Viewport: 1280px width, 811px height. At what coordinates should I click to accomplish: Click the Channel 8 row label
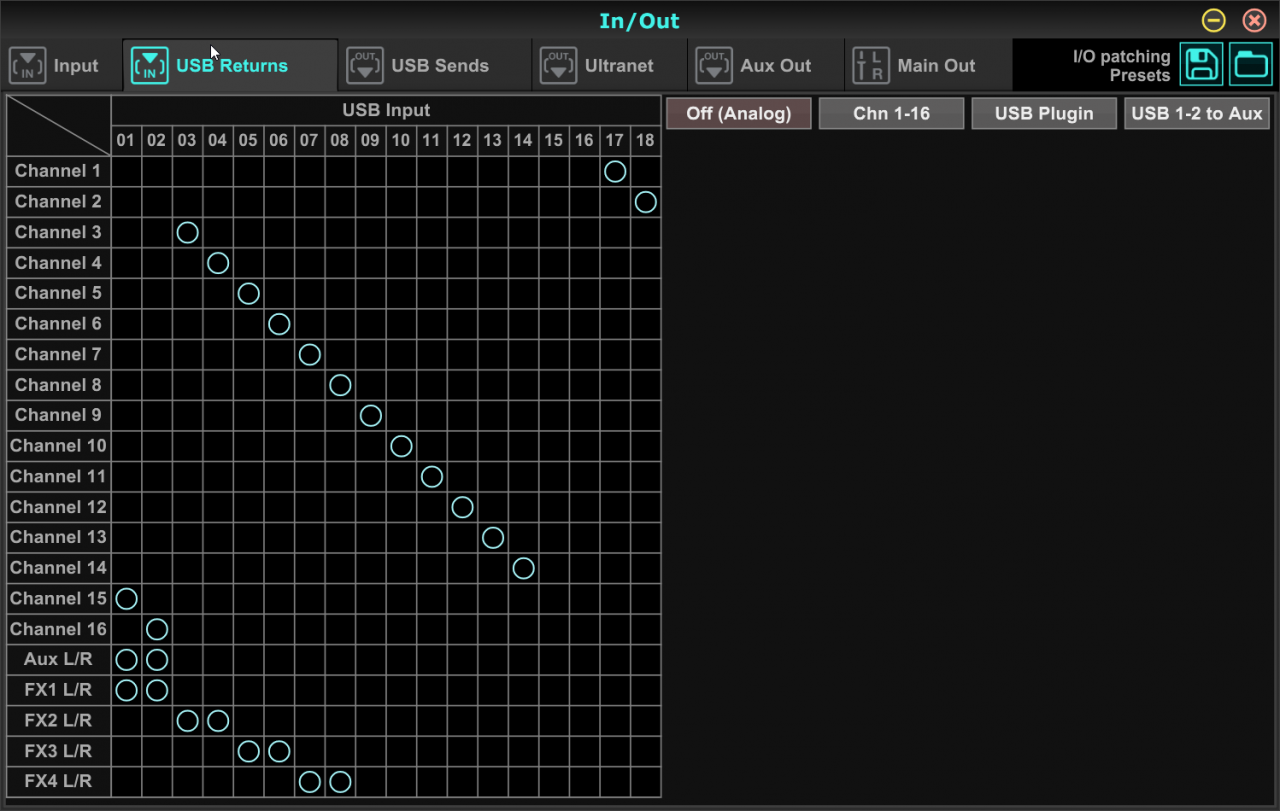point(58,385)
